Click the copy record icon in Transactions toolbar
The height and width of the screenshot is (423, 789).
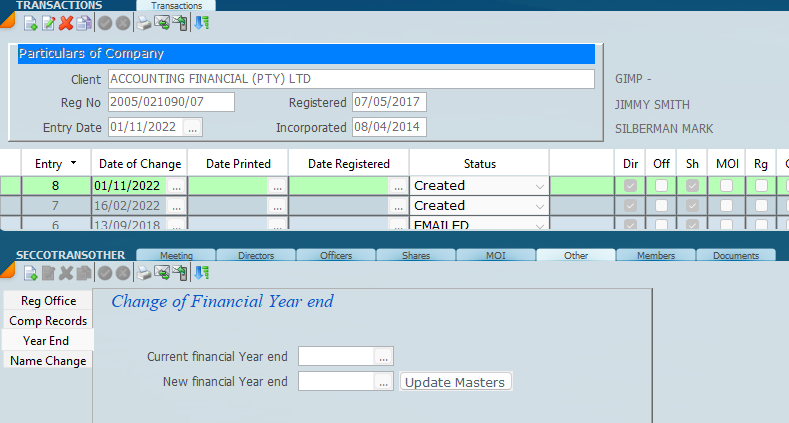click(84, 23)
